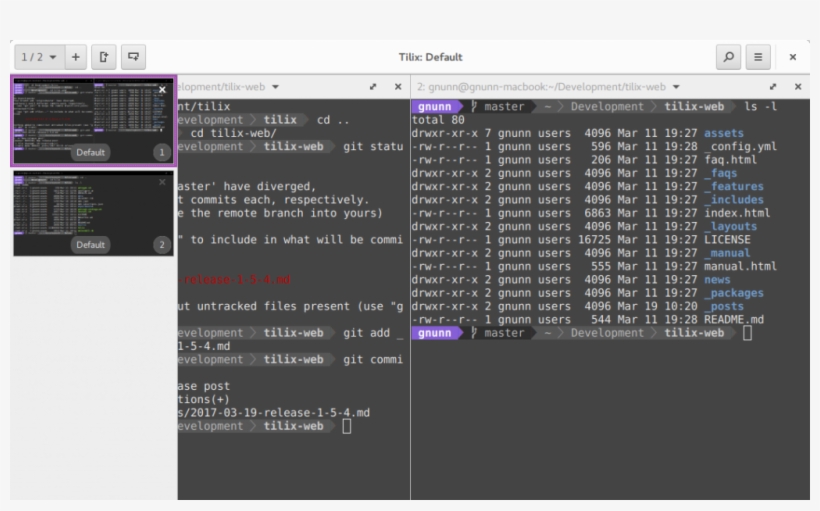Click the '_posts' directory name

click(x=724, y=306)
